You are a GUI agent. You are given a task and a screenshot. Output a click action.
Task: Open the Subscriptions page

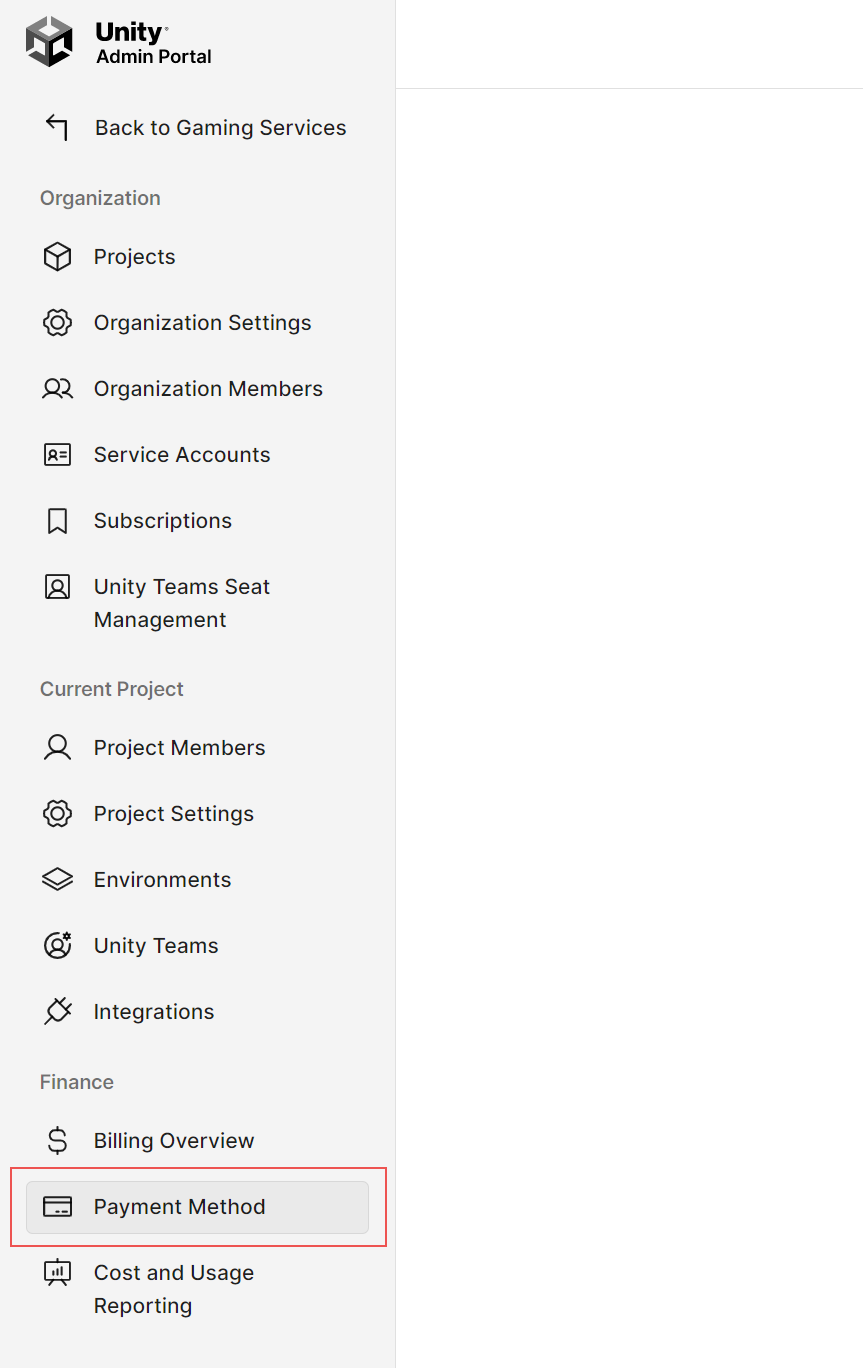(198, 521)
